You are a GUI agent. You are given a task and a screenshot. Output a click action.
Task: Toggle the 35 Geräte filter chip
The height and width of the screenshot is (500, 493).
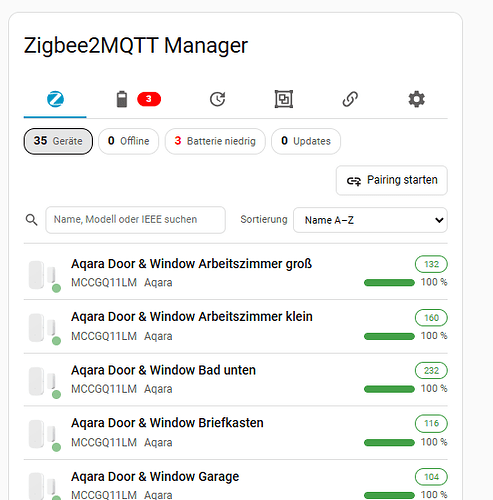[x=58, y=141]
